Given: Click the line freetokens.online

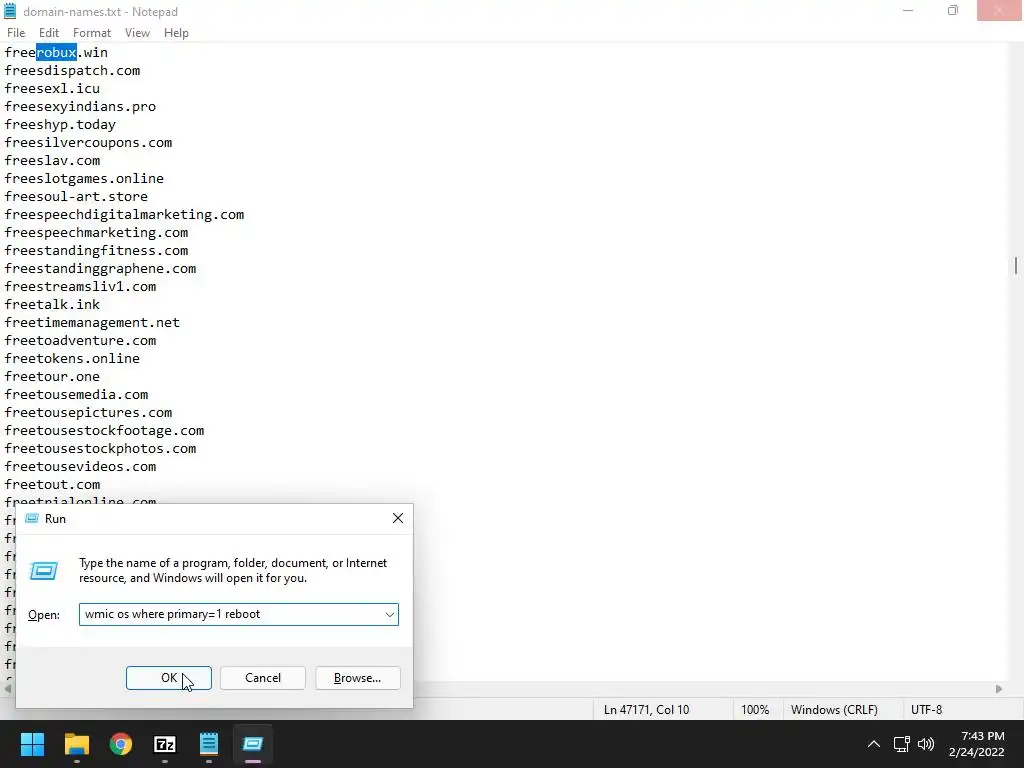Looking at the screenshot, I should 72,359.
